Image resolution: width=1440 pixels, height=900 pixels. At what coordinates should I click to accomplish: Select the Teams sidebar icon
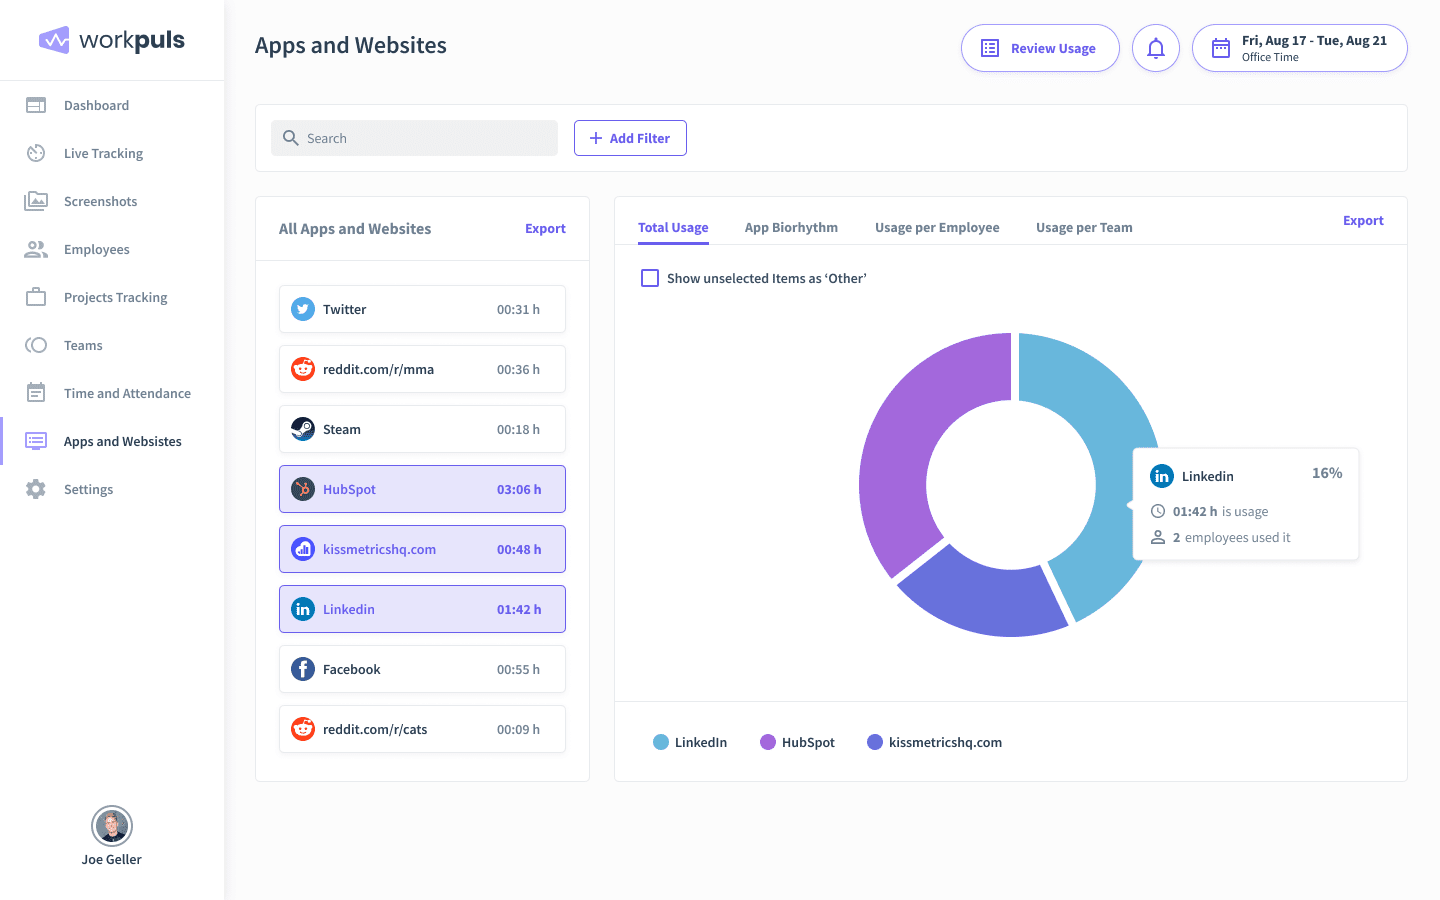[36, 345]
